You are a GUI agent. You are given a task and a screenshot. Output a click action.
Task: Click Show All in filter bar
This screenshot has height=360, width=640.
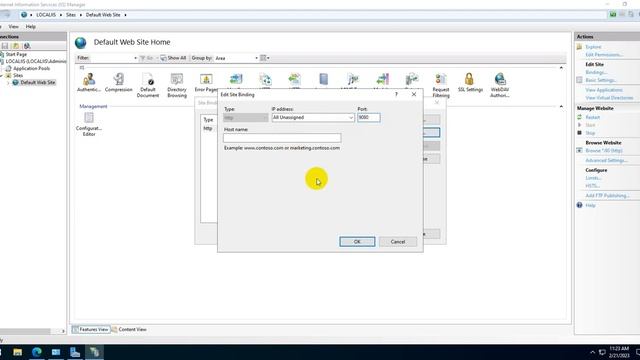click(173, 58)
